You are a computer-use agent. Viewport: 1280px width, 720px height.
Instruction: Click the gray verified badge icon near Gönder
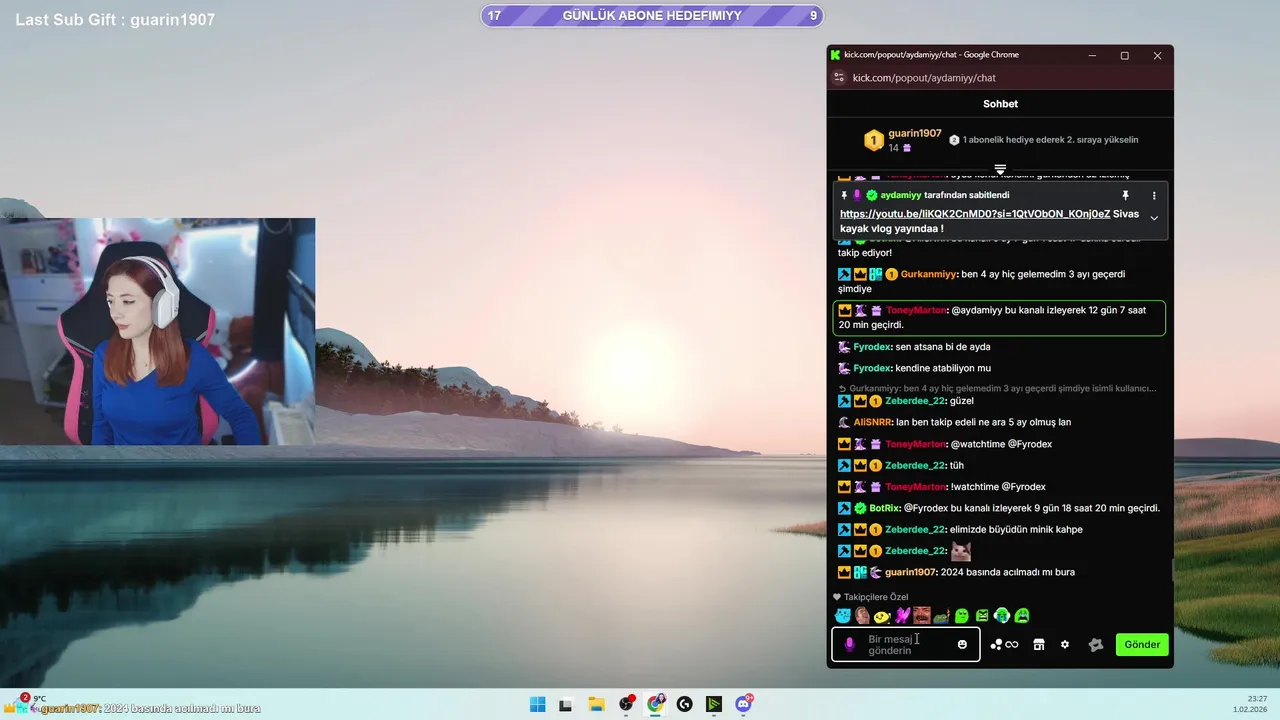point(1096,645)
